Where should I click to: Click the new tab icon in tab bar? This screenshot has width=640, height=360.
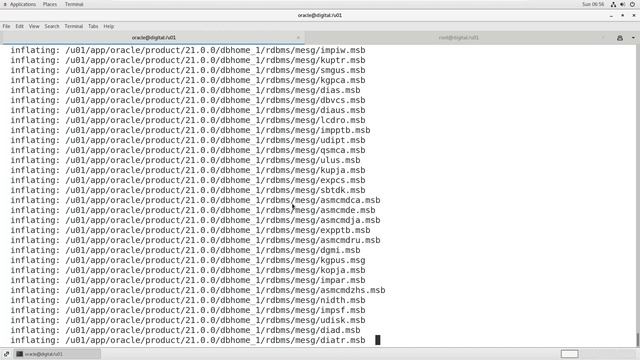620,38
